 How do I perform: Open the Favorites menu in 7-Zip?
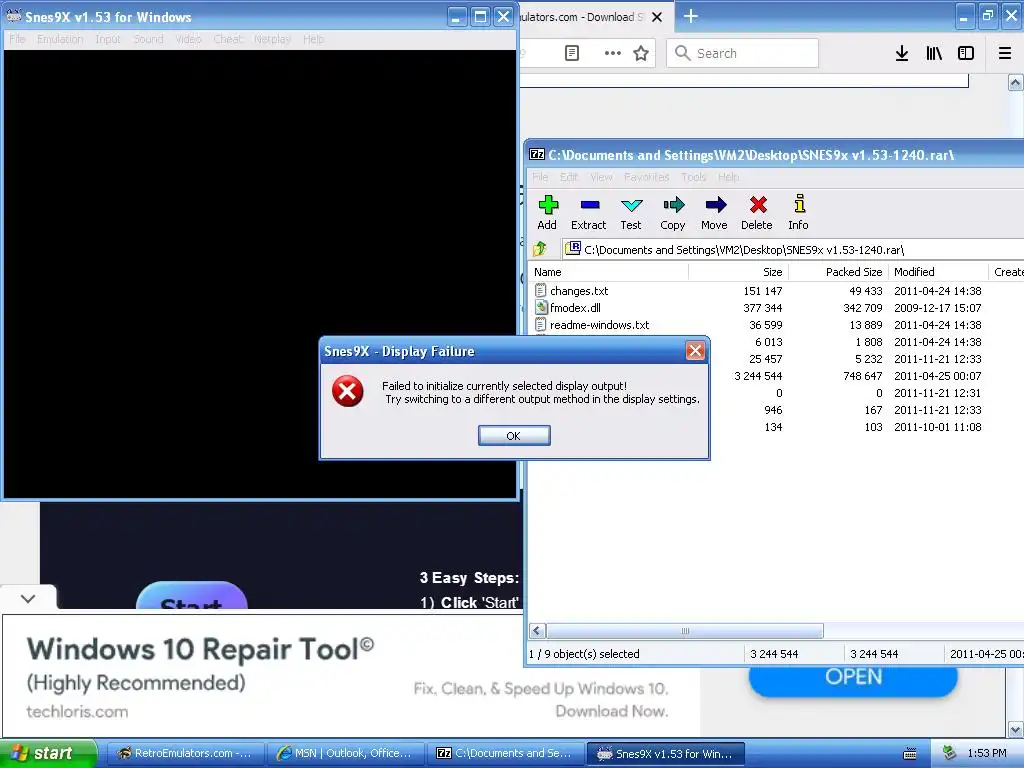tap(647, 177)
